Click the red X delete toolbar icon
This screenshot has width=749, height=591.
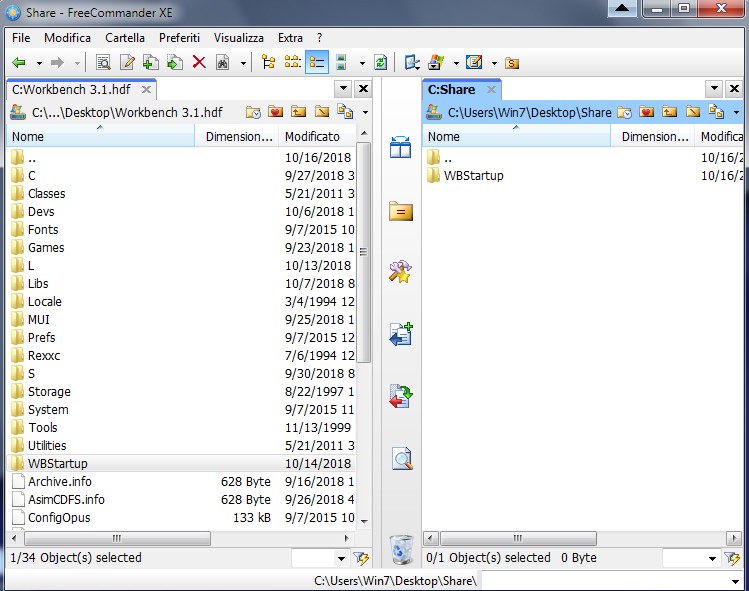(198, 63)
